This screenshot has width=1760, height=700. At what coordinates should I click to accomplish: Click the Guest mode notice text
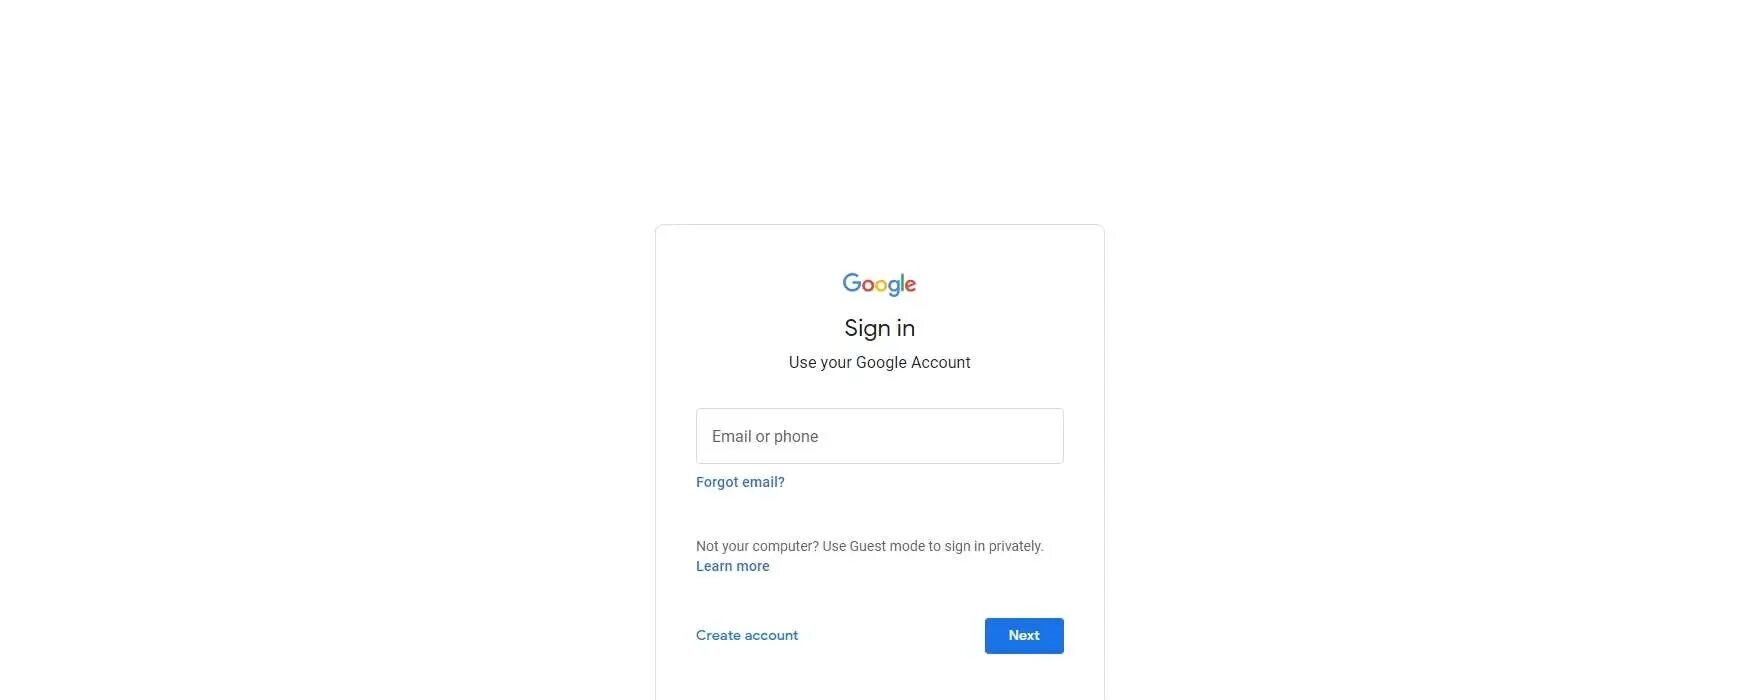click(x=869, y=546)
